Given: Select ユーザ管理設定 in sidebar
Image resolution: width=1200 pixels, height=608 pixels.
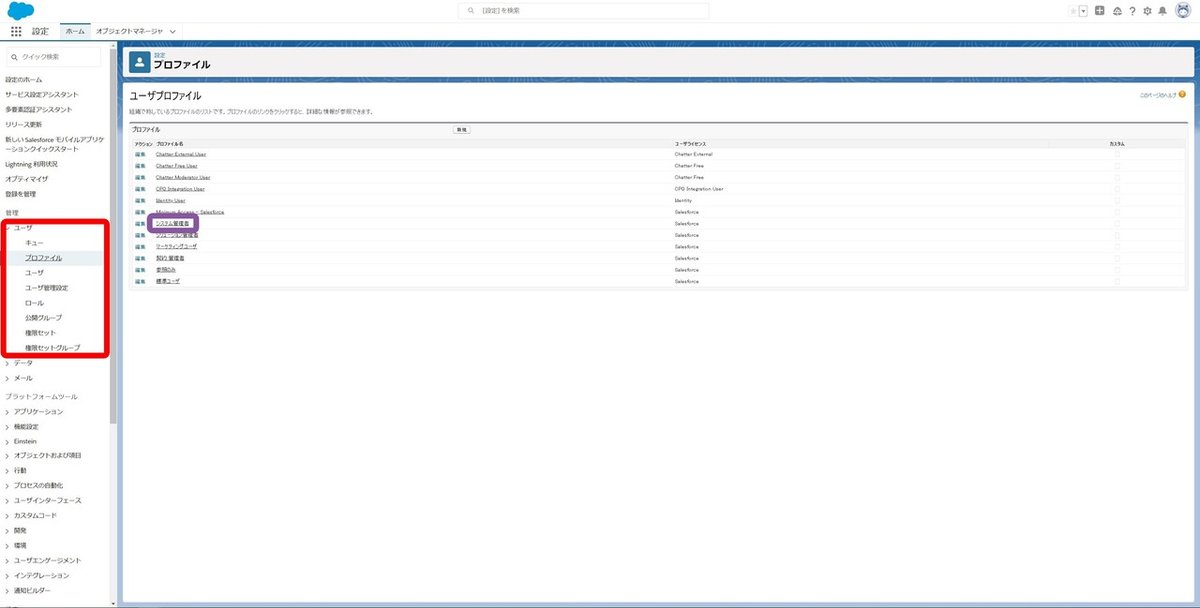Looking at the screenshot, I should 46,288.
